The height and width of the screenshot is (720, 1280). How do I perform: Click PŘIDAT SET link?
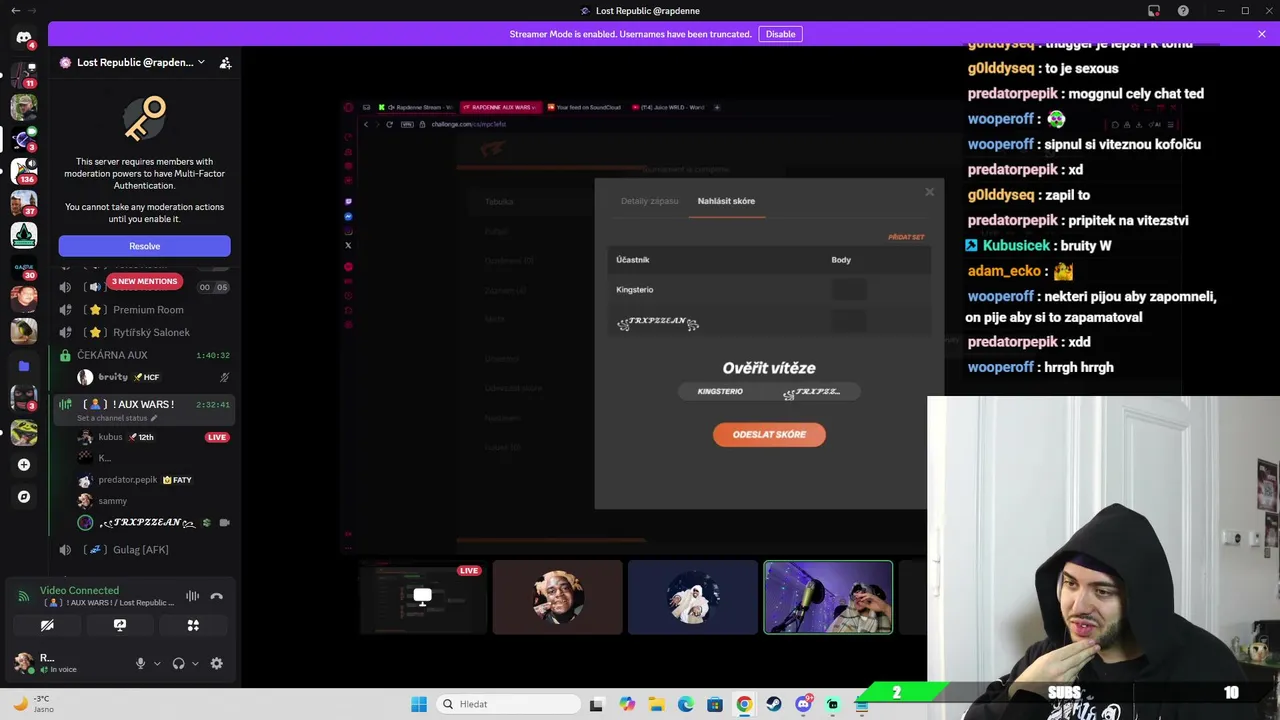906,237
